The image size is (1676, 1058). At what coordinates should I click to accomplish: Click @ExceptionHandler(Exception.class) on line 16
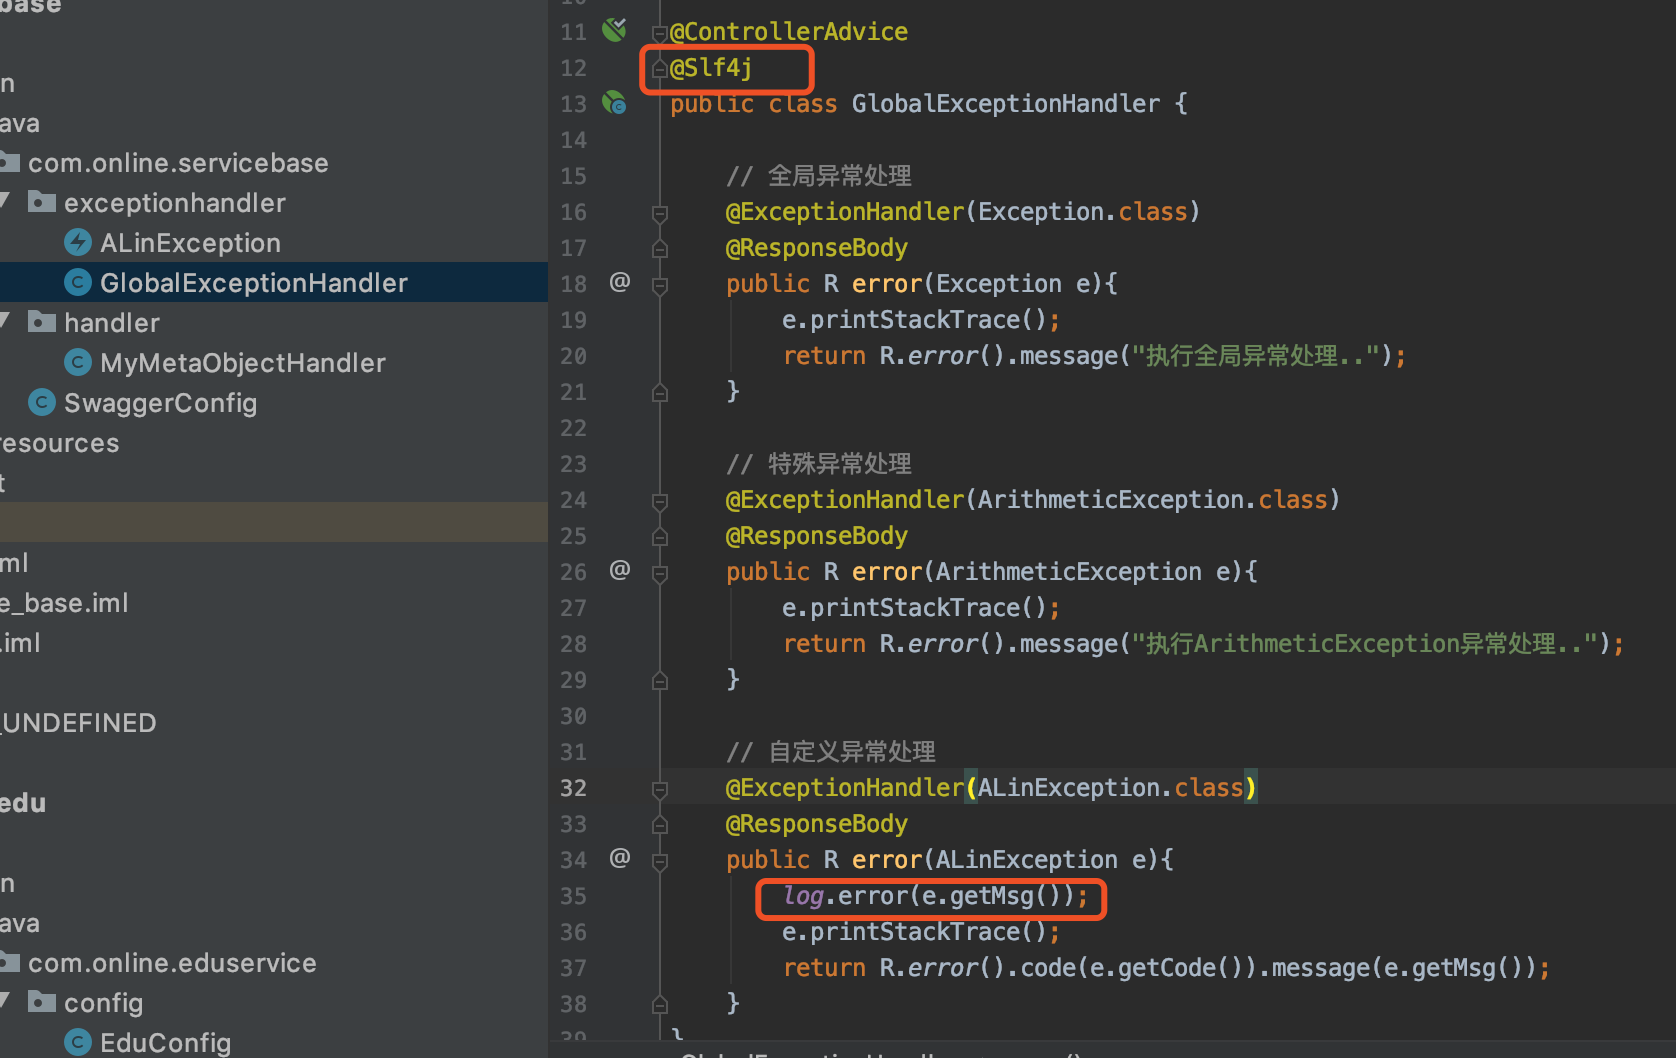(963, 211)
